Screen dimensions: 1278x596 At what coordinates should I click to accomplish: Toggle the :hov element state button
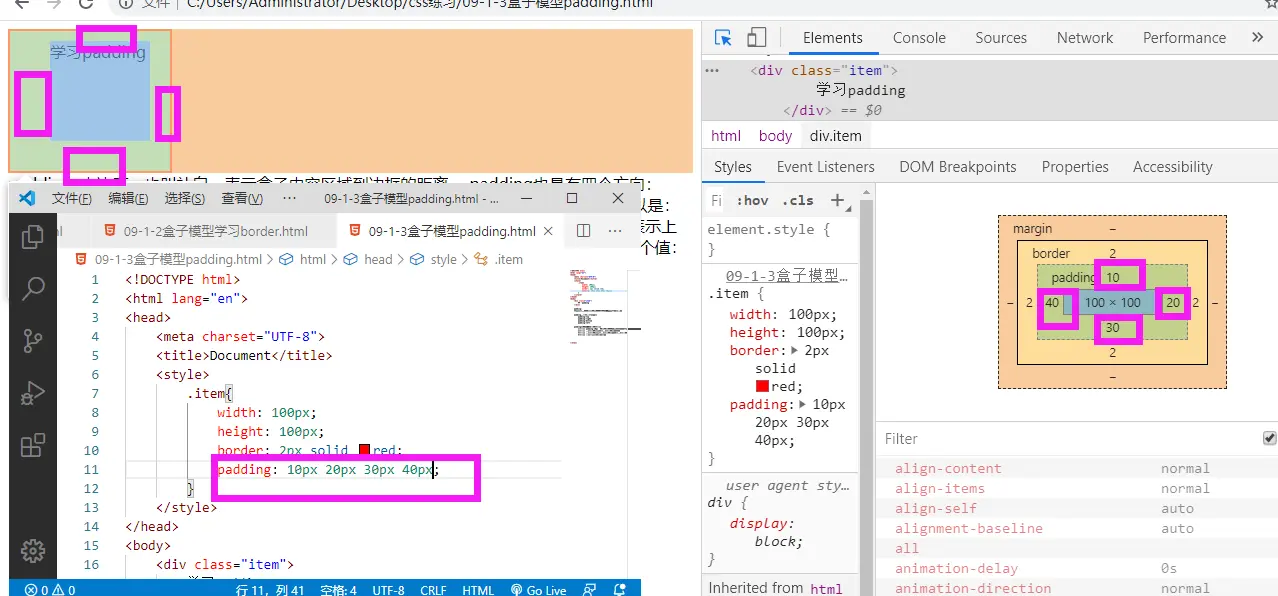point(751,200)
